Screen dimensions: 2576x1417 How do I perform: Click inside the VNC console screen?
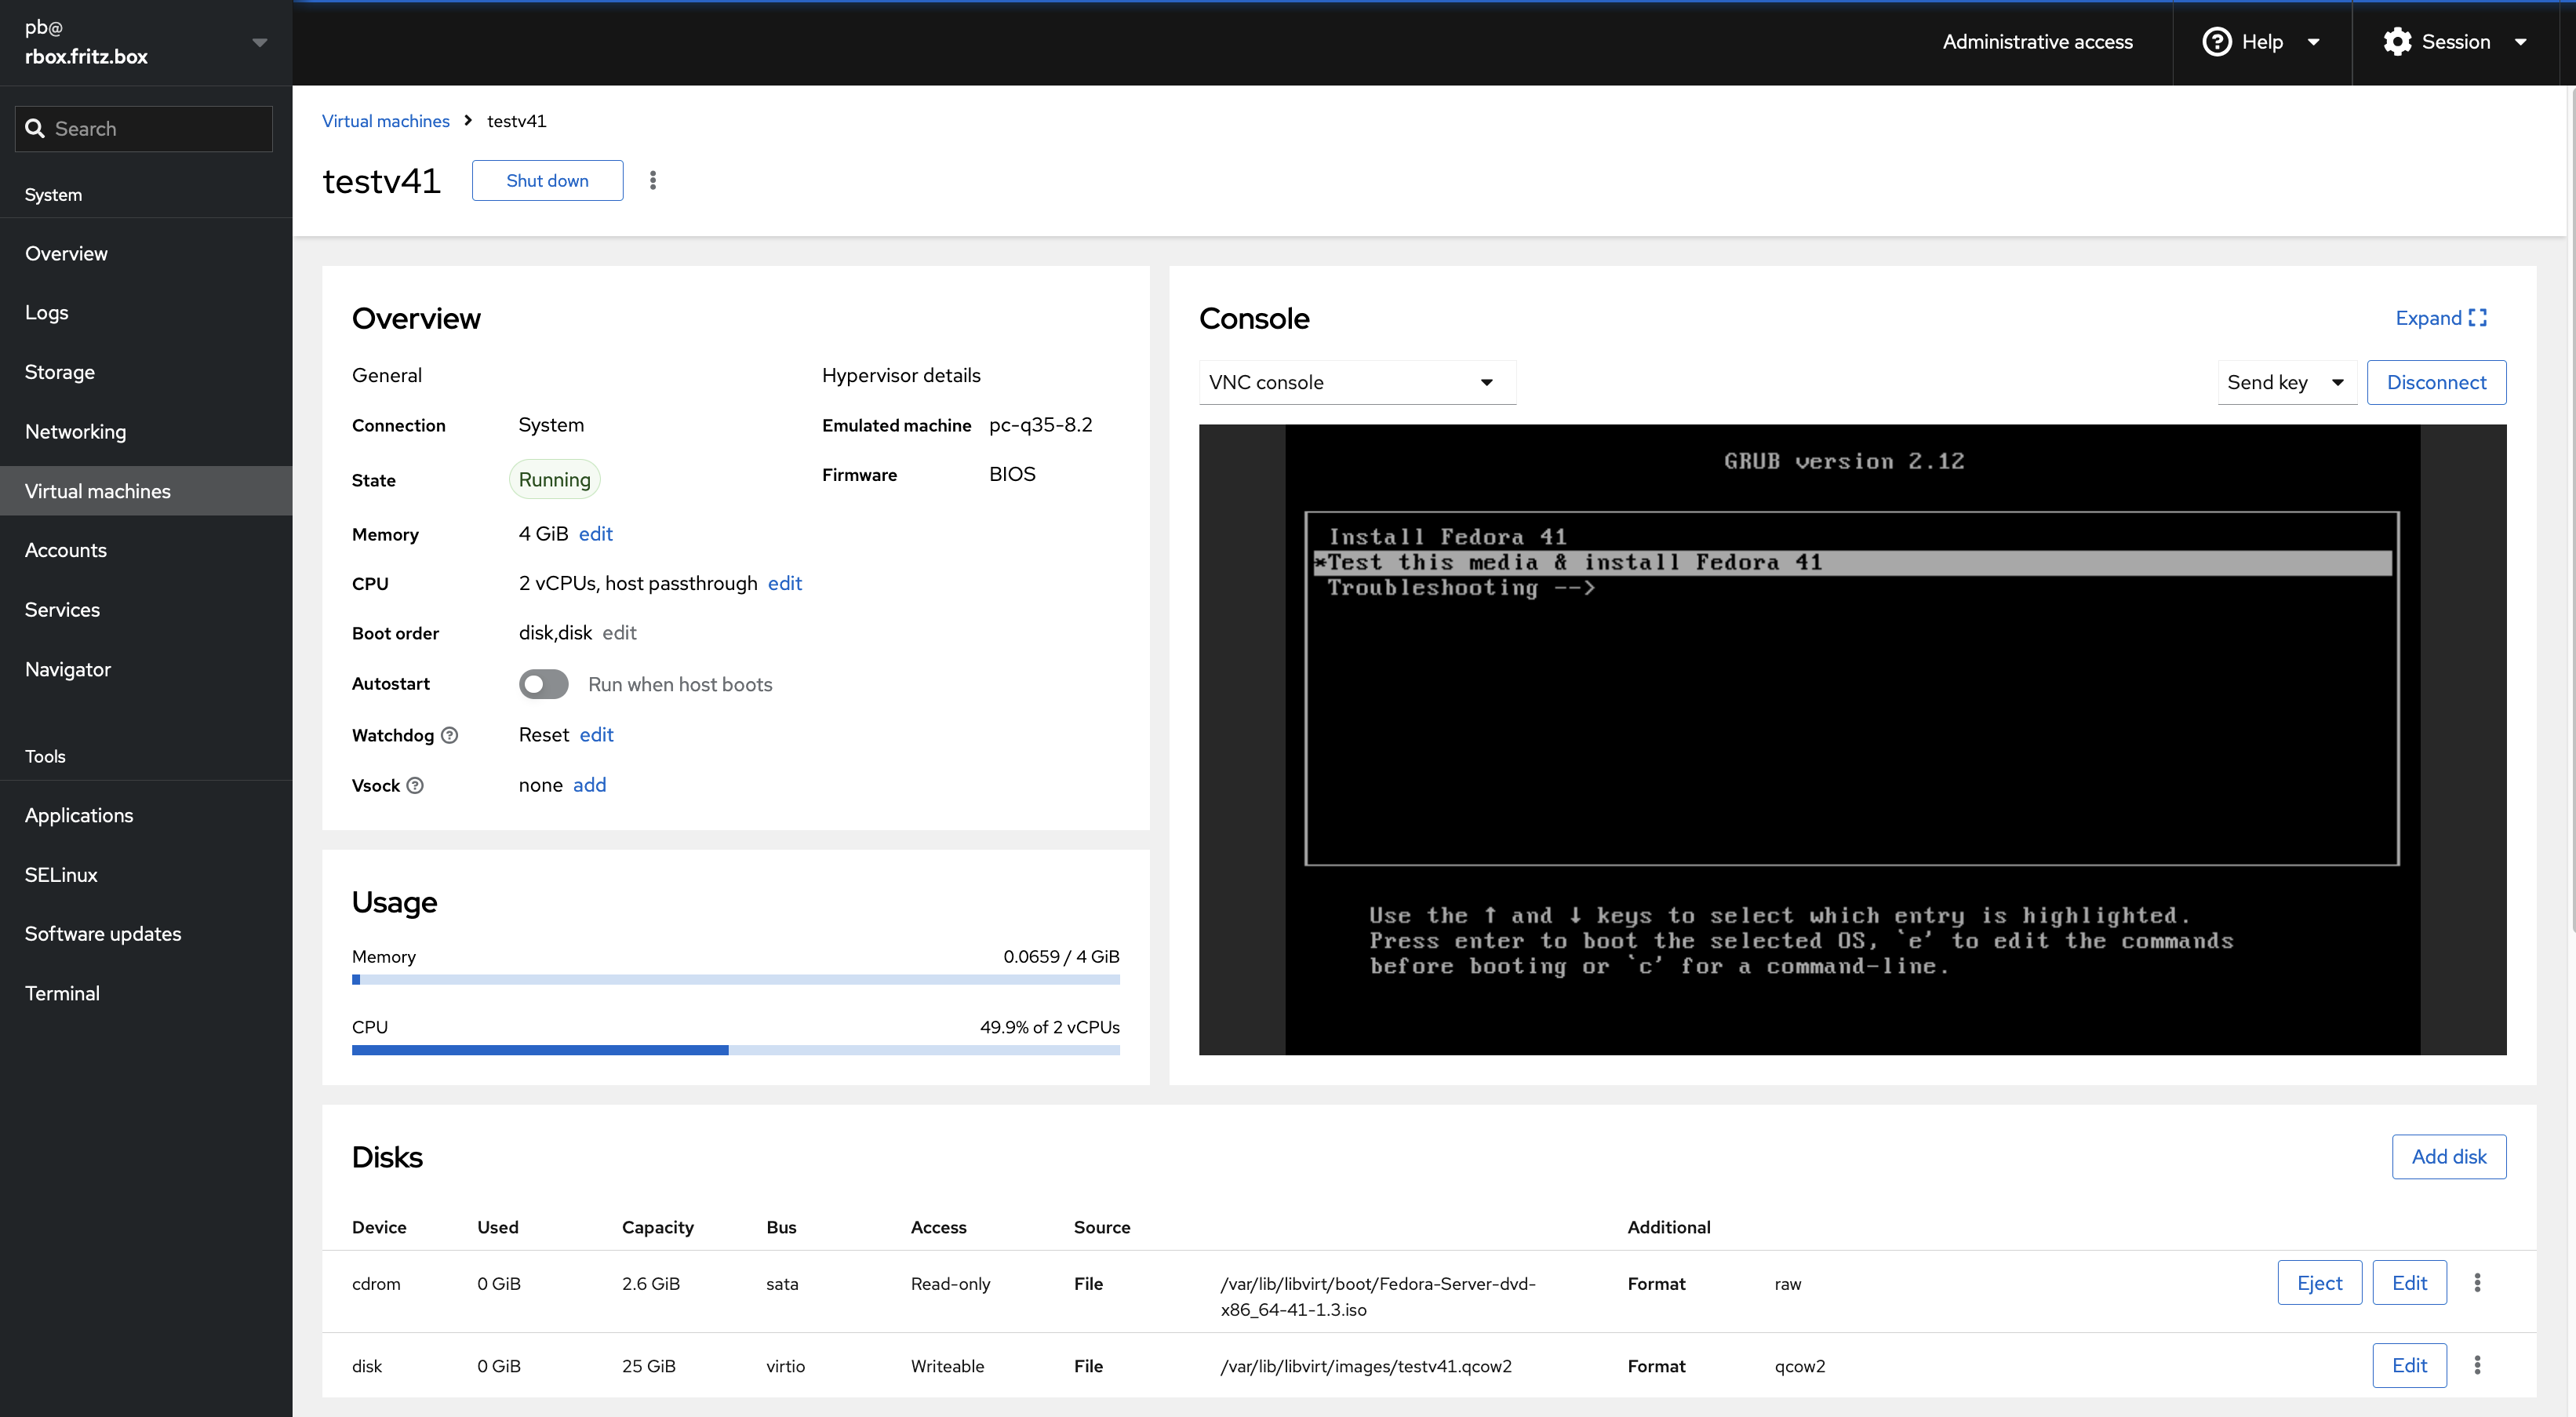coord(1852,740)
